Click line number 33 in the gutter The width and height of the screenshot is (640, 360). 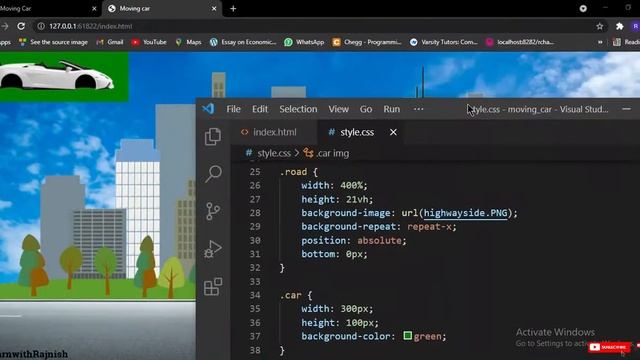coord(255,282)
